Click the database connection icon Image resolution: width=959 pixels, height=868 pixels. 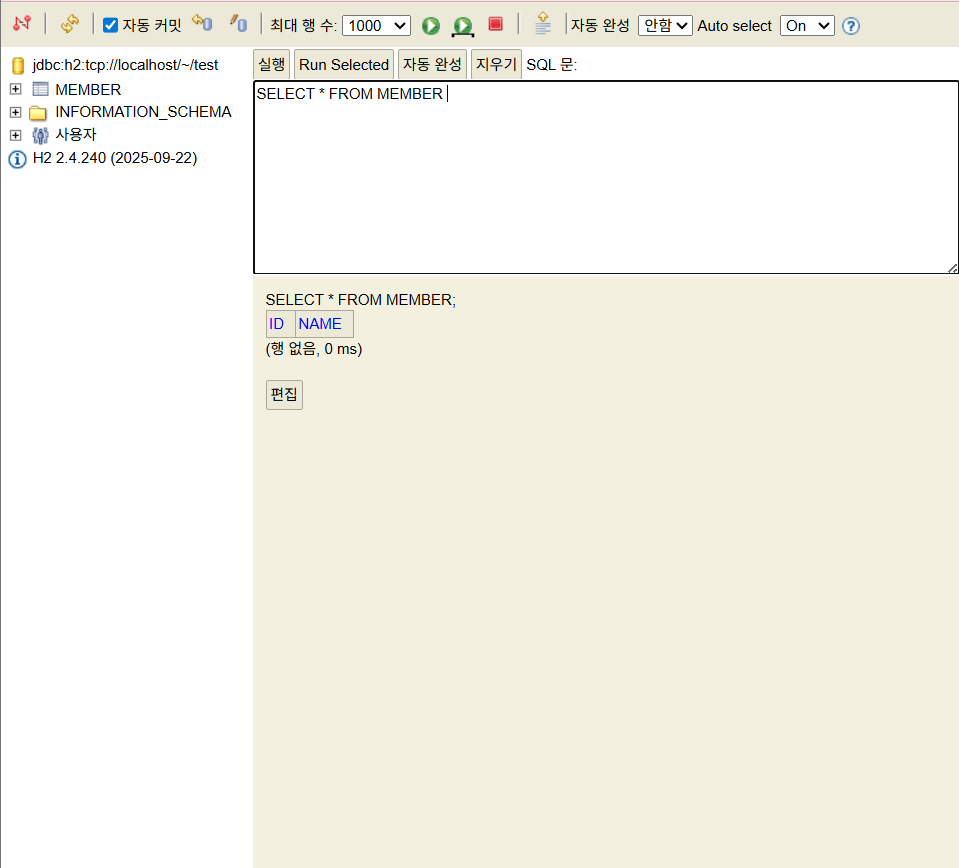(18, 65)
